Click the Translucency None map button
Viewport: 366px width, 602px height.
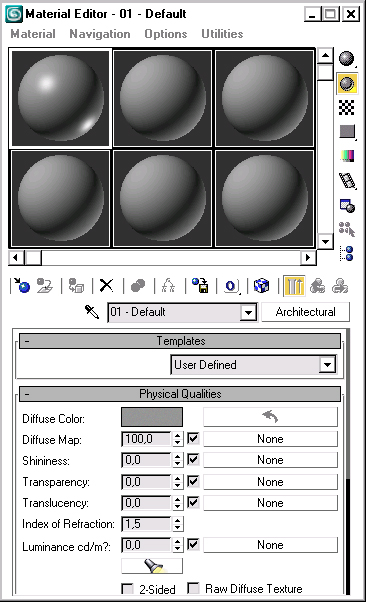[270, 503]
